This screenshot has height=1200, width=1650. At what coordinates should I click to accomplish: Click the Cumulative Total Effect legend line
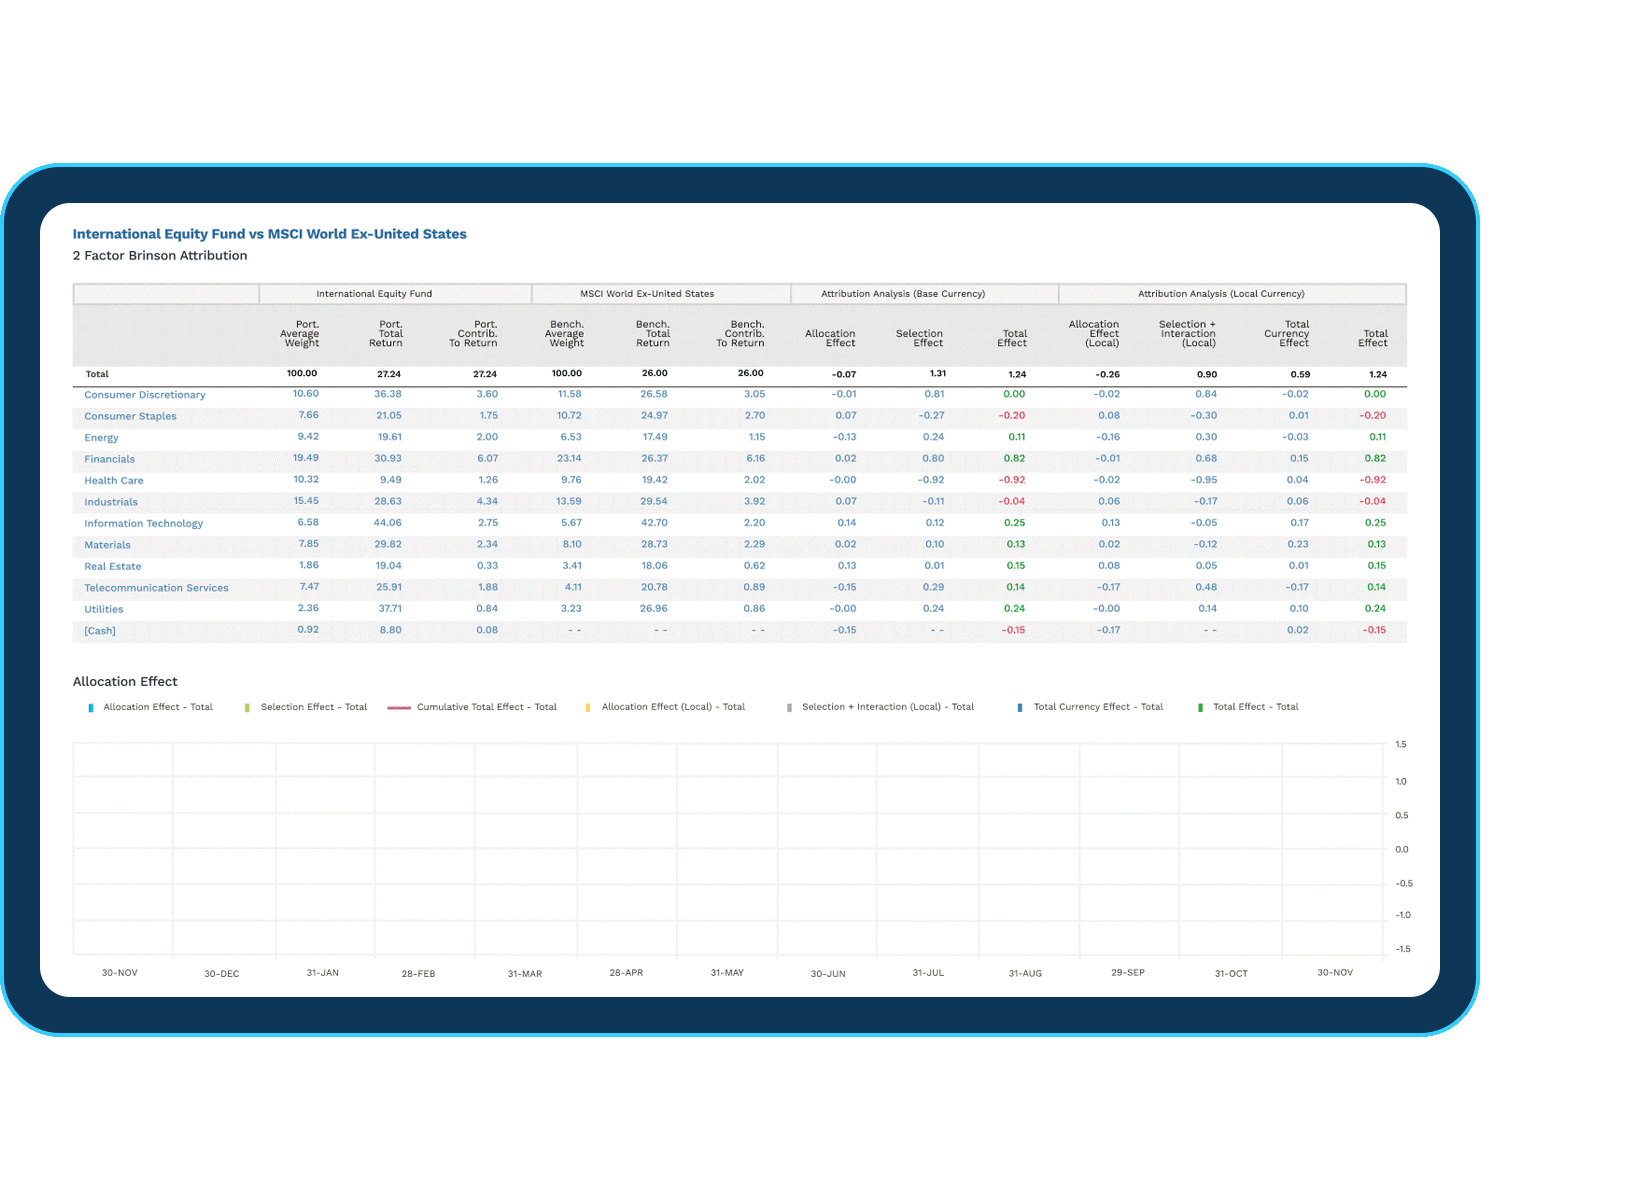pos(399,707)
